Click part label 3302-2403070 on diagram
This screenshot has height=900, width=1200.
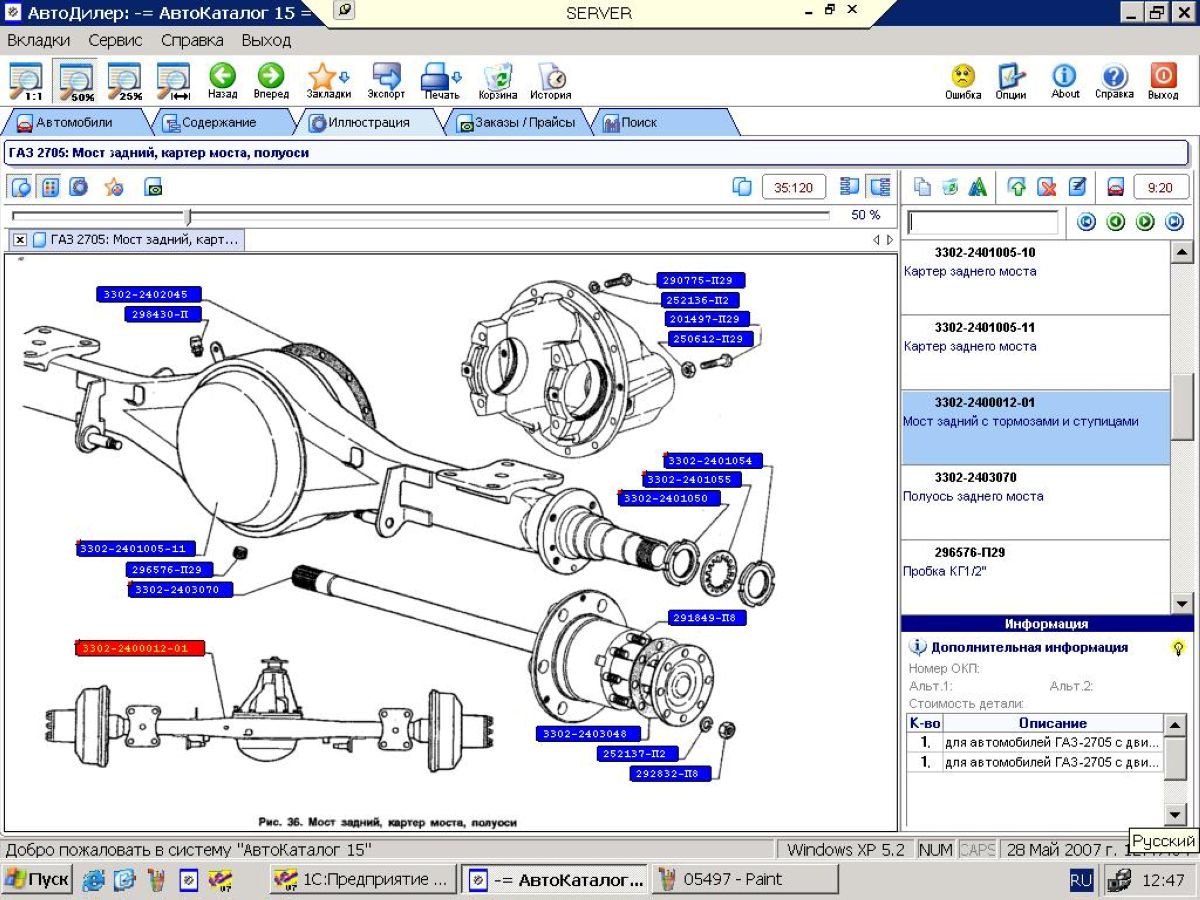pyautogui.click(x=181, y=590)
